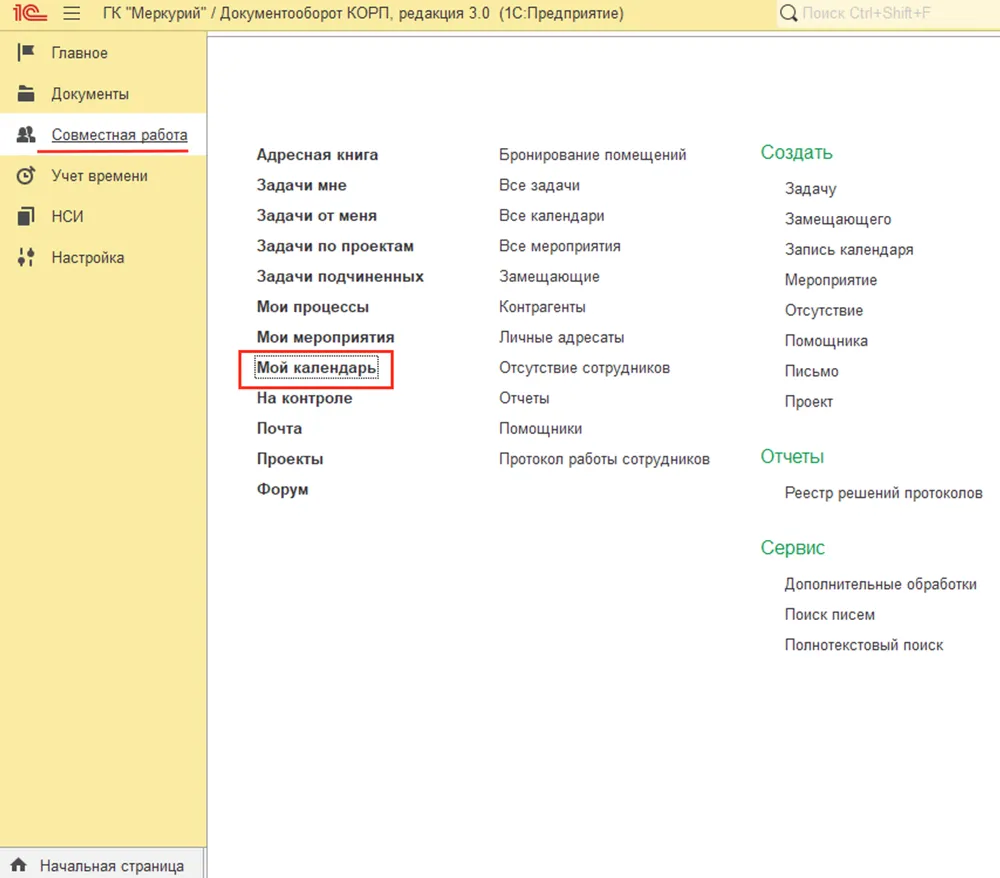Create a new Проект
1000x878 pixels.
coord(808,402)
